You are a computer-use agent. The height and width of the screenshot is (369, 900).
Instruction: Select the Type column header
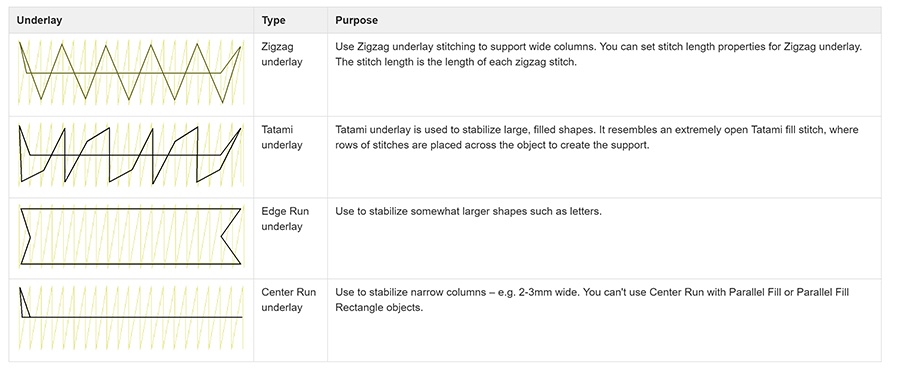pyautogui.click(x=274, y=20)
